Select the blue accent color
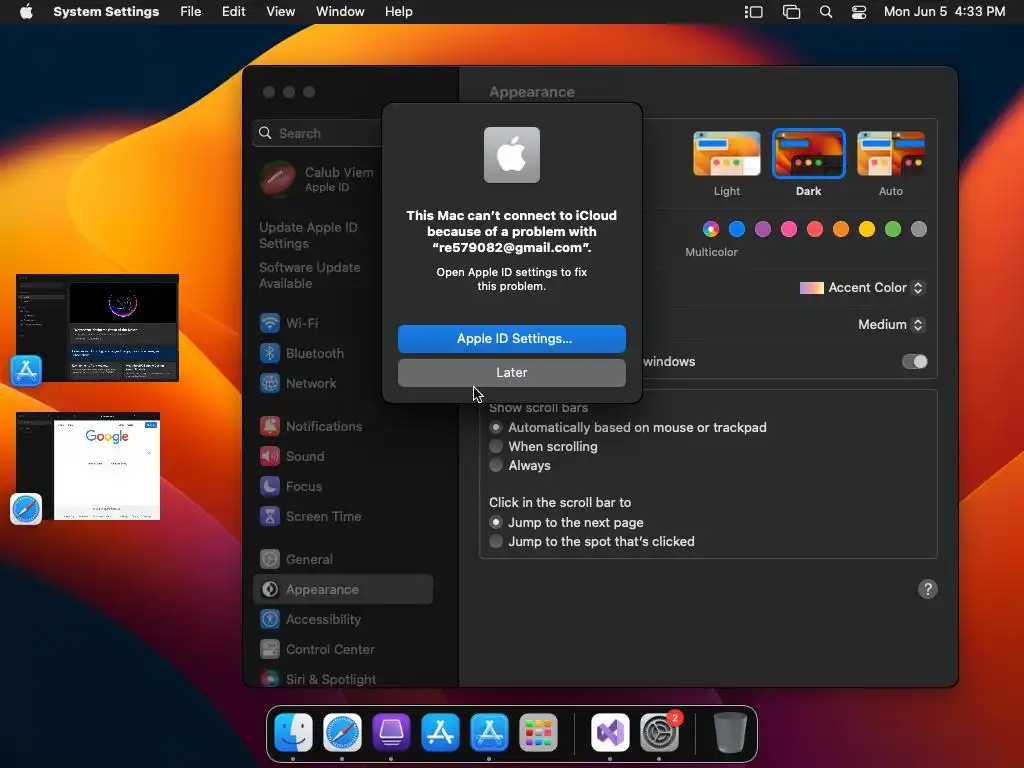The image size is (1024, 768). (x=737, y=229)
